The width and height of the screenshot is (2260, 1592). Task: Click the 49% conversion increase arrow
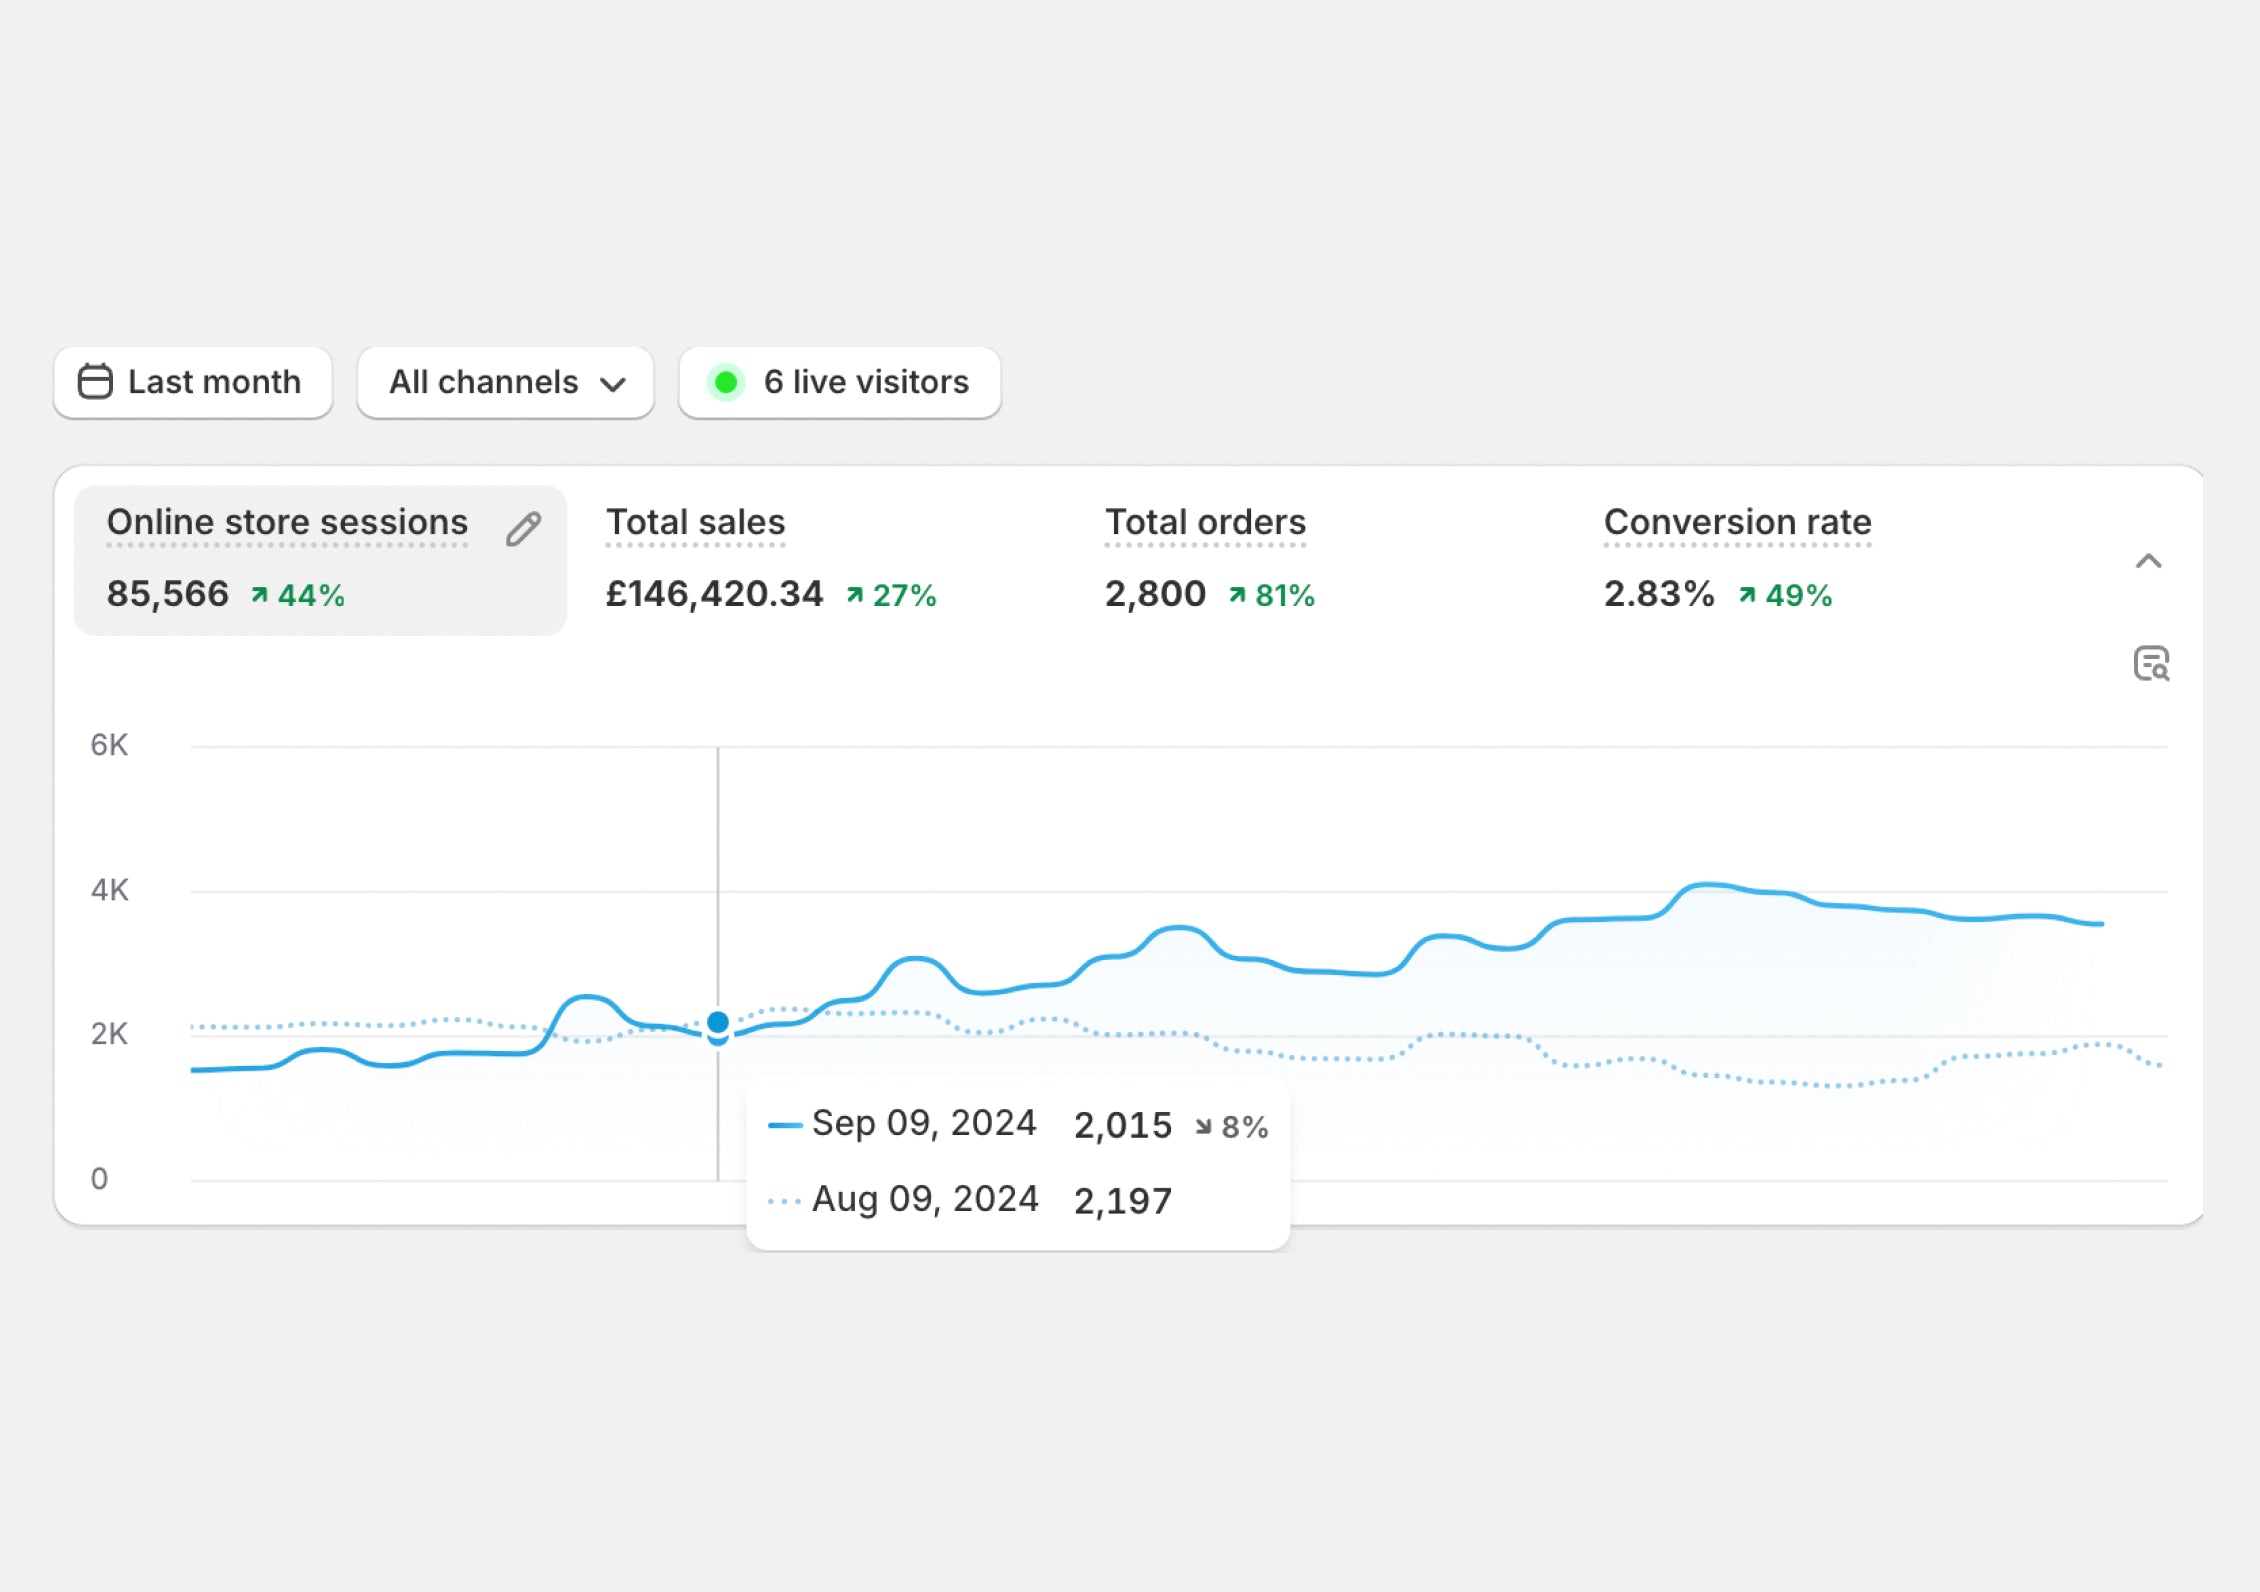pos(1747,595)
